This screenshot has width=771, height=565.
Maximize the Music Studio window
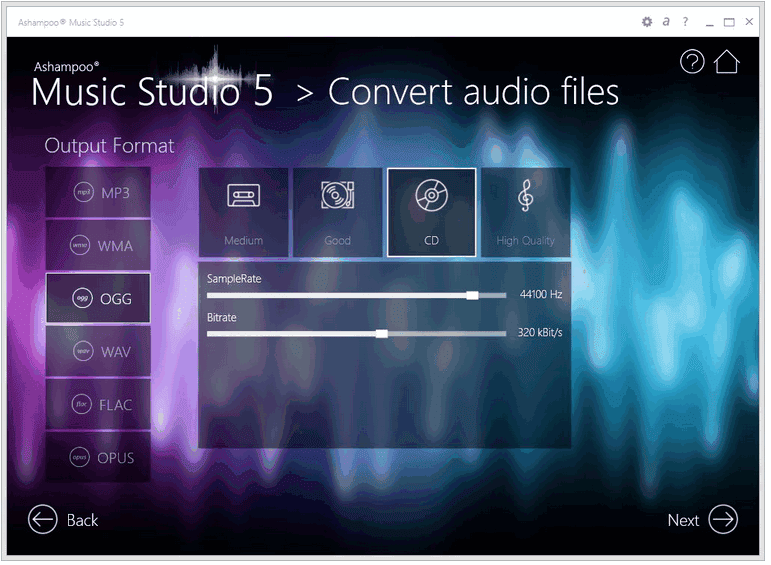(729, 22)
